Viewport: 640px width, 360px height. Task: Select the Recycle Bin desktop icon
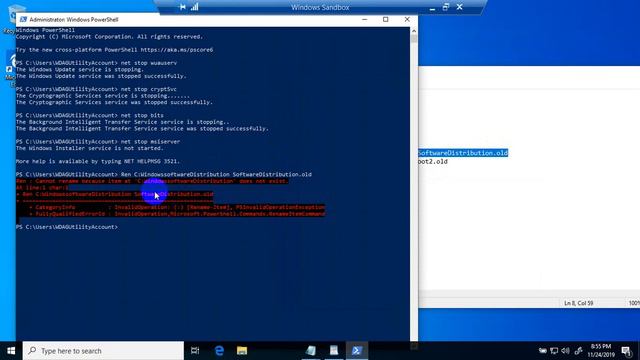(x=11, y=18)
